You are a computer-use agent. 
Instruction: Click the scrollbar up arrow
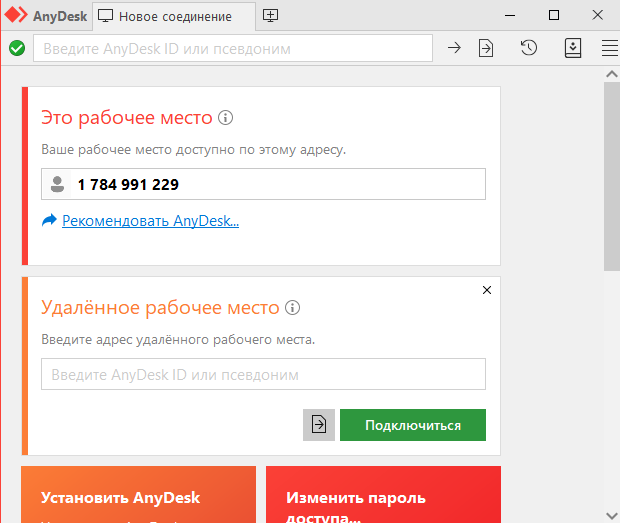(x=612, y=74)
